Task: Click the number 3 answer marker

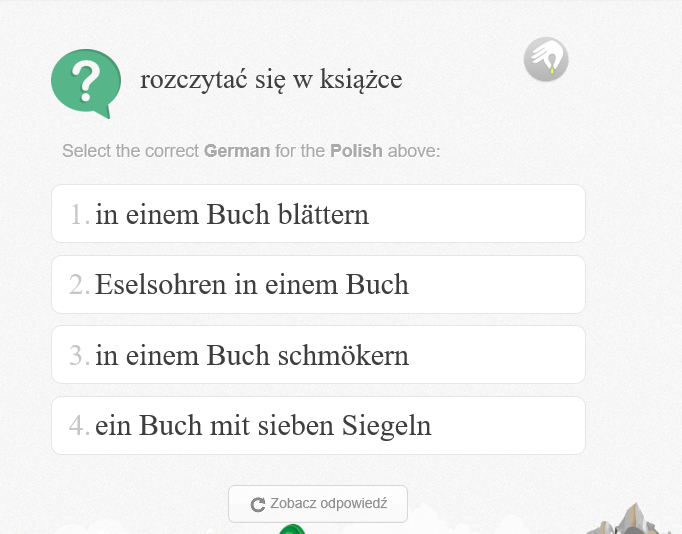Action: [x=80, y=355]
